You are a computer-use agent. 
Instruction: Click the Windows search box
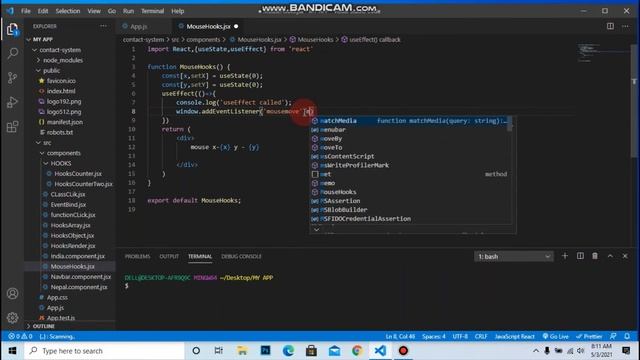point(104,351)
